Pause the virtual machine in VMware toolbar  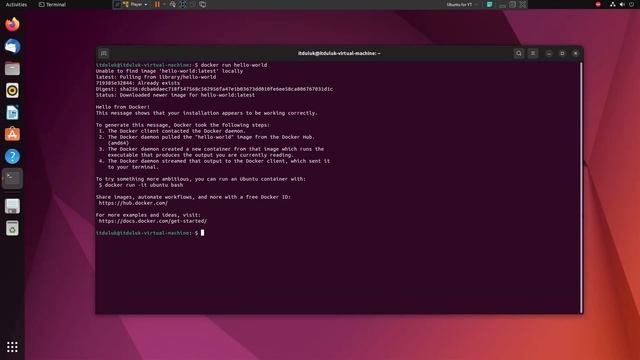click(157, 4)
